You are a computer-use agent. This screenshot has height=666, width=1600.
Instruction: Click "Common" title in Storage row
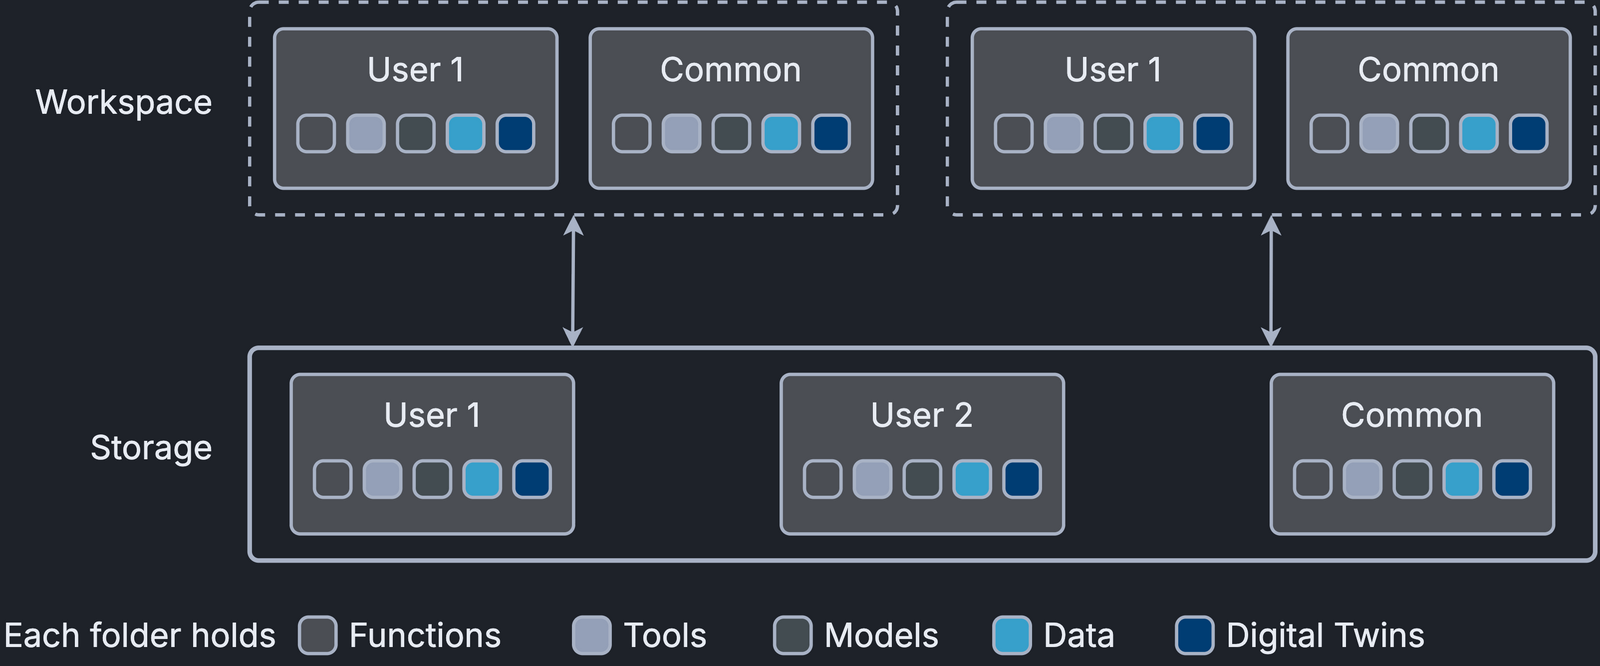[1412, 415]
